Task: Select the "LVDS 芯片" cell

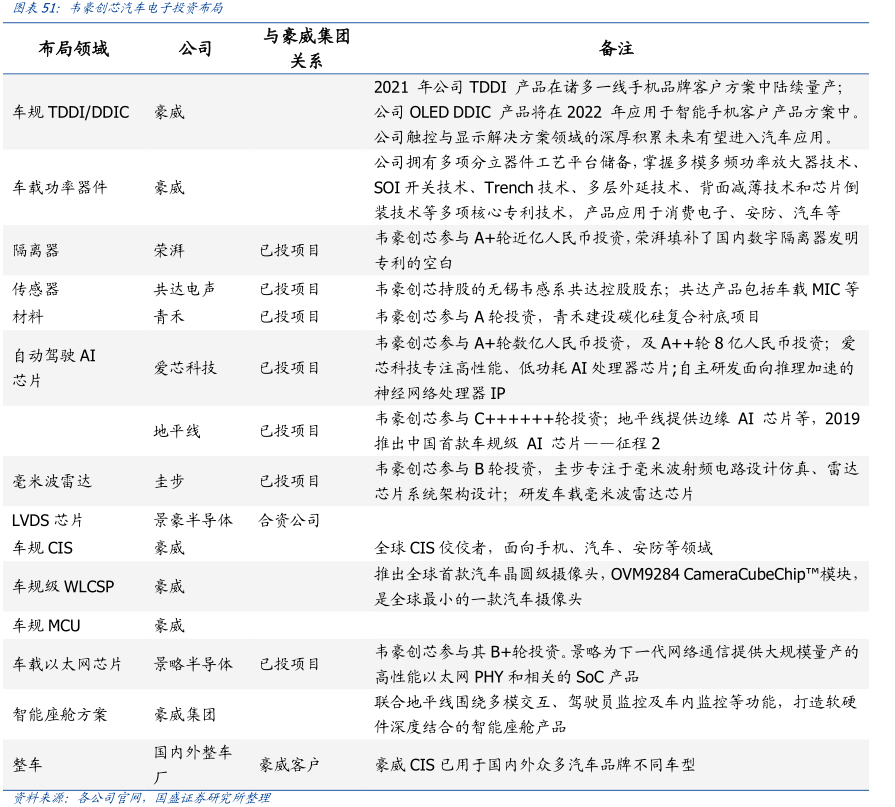Action: pyautogui.click(x=47, y=520)
